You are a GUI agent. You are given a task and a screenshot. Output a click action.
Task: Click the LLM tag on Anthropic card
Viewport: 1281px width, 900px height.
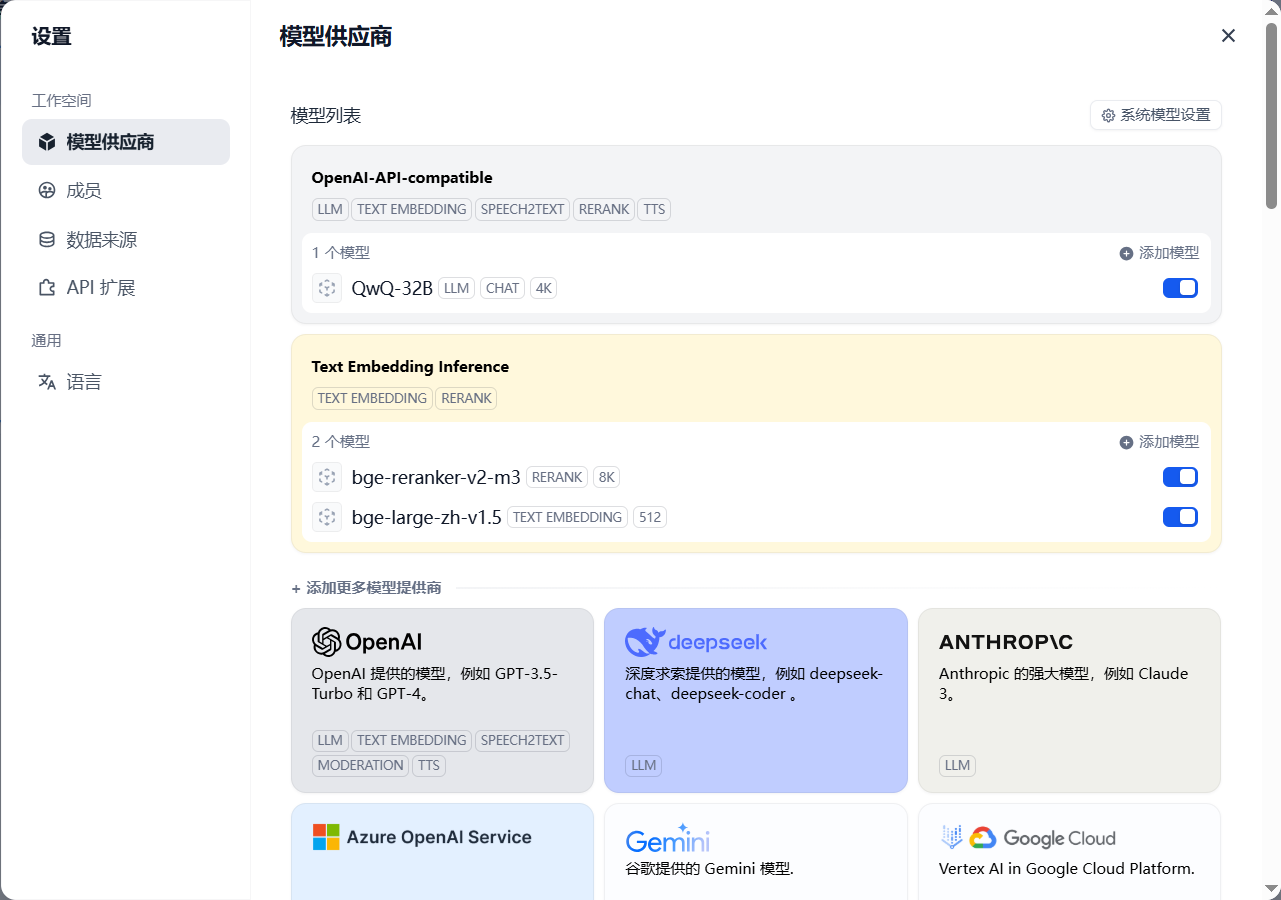pyautogui.click(x=957, y=765)
